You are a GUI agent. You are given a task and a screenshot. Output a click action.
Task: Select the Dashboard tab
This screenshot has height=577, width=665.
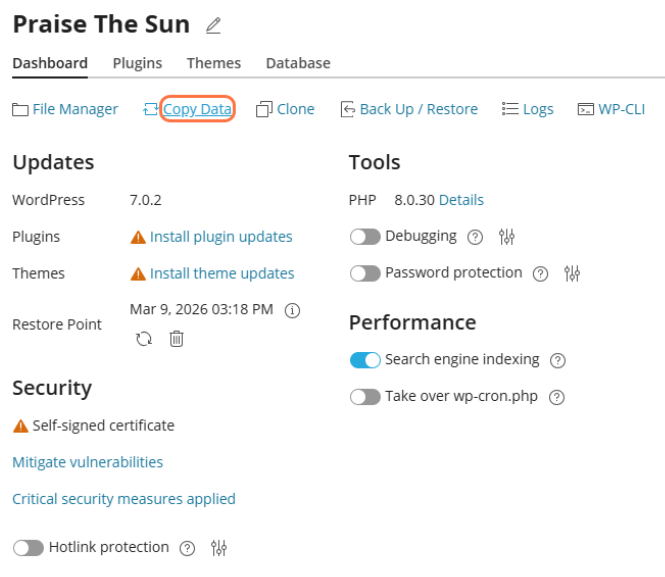click(50, 63)
